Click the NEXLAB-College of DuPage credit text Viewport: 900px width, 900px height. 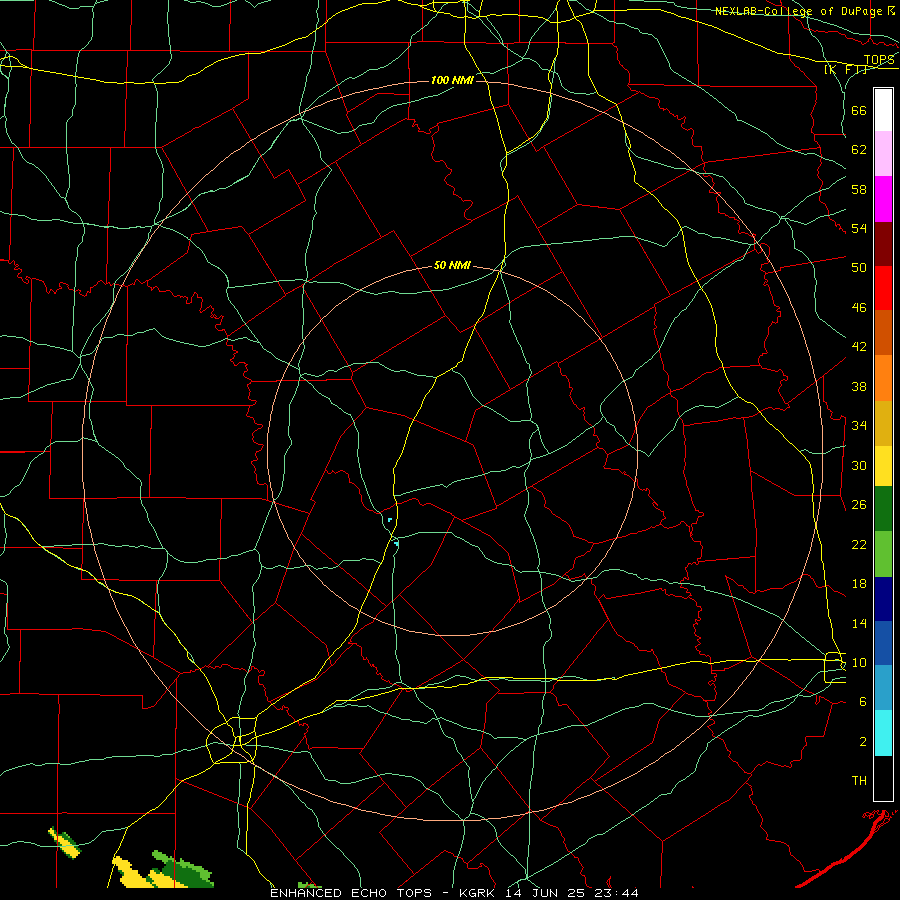point(798,11)
